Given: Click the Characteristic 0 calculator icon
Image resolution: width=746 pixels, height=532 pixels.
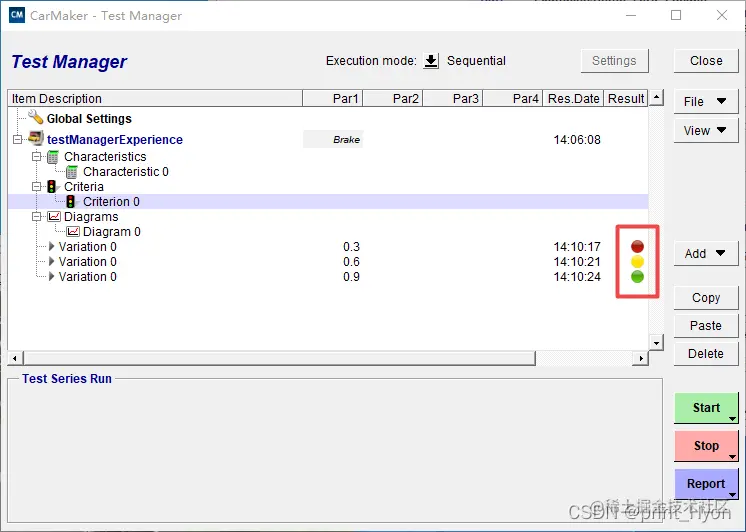Looking at the screenshot, I should tap(72, 172).
